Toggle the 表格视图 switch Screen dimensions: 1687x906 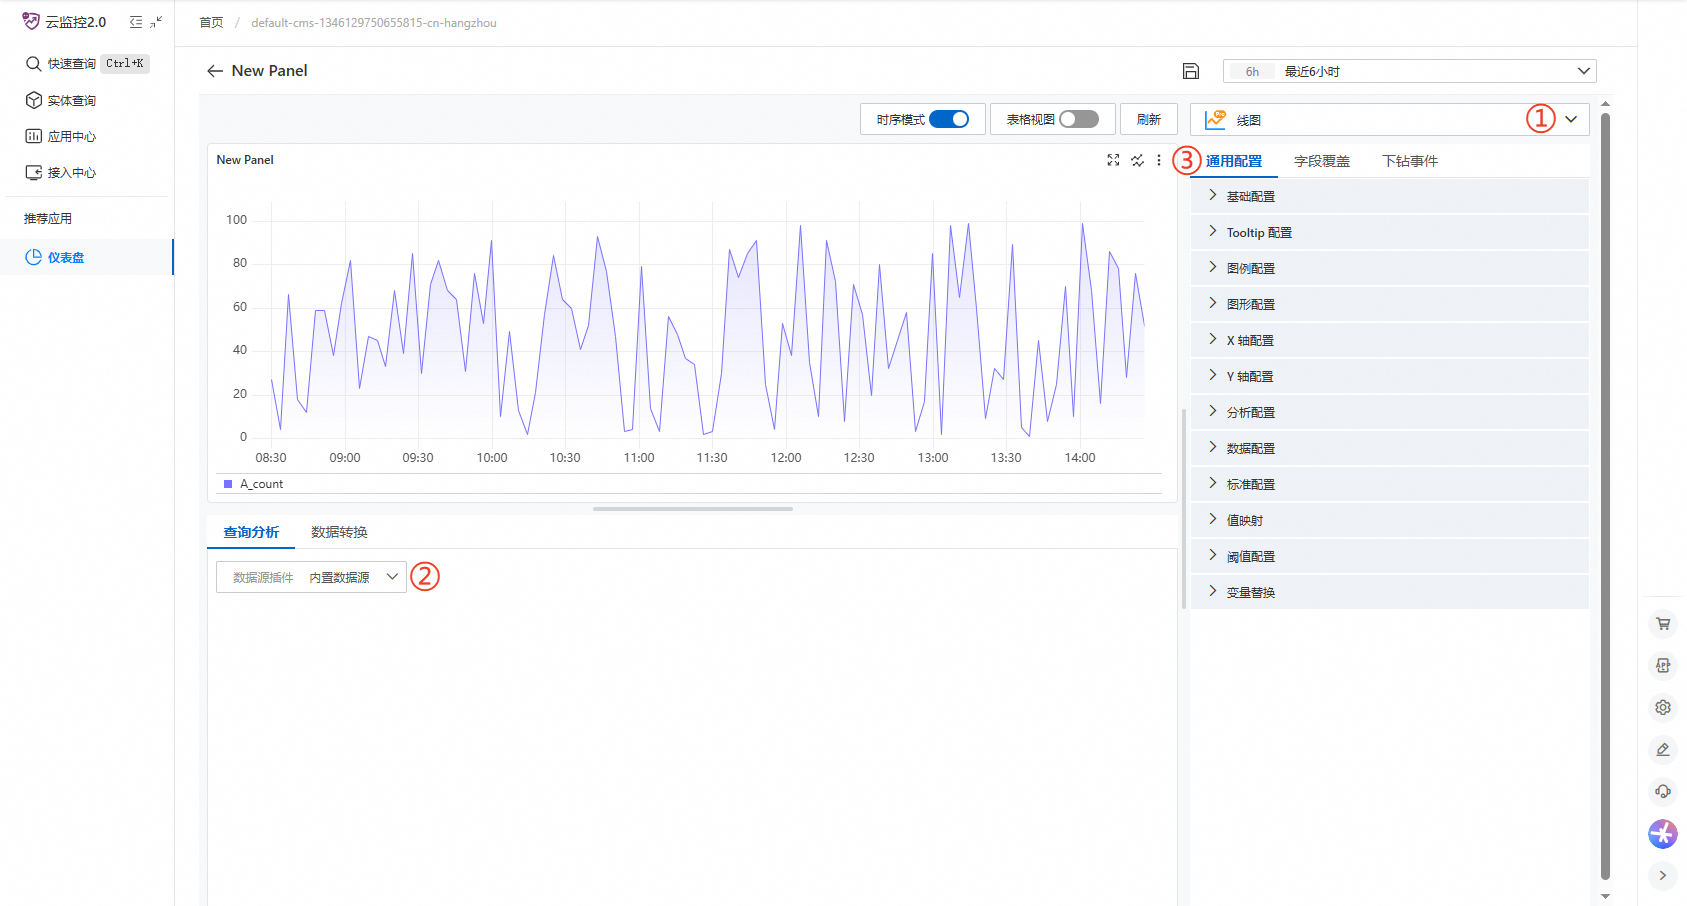click(x=1079, y=119)
